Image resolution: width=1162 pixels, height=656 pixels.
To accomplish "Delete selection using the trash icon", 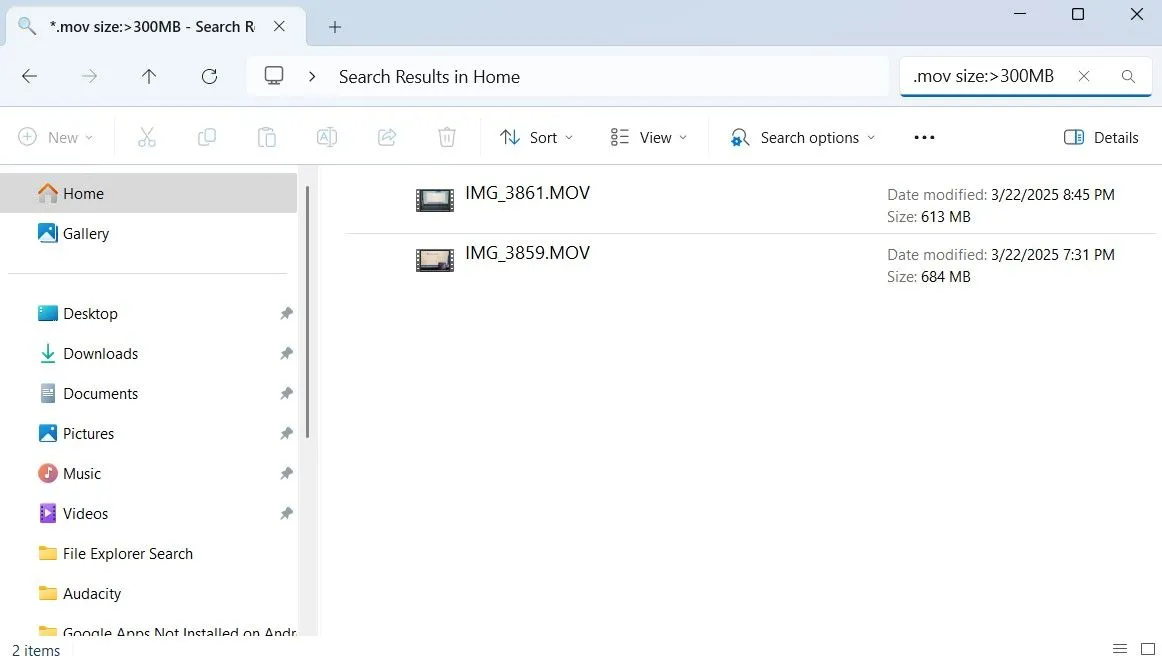I will [x=447, y=137].
